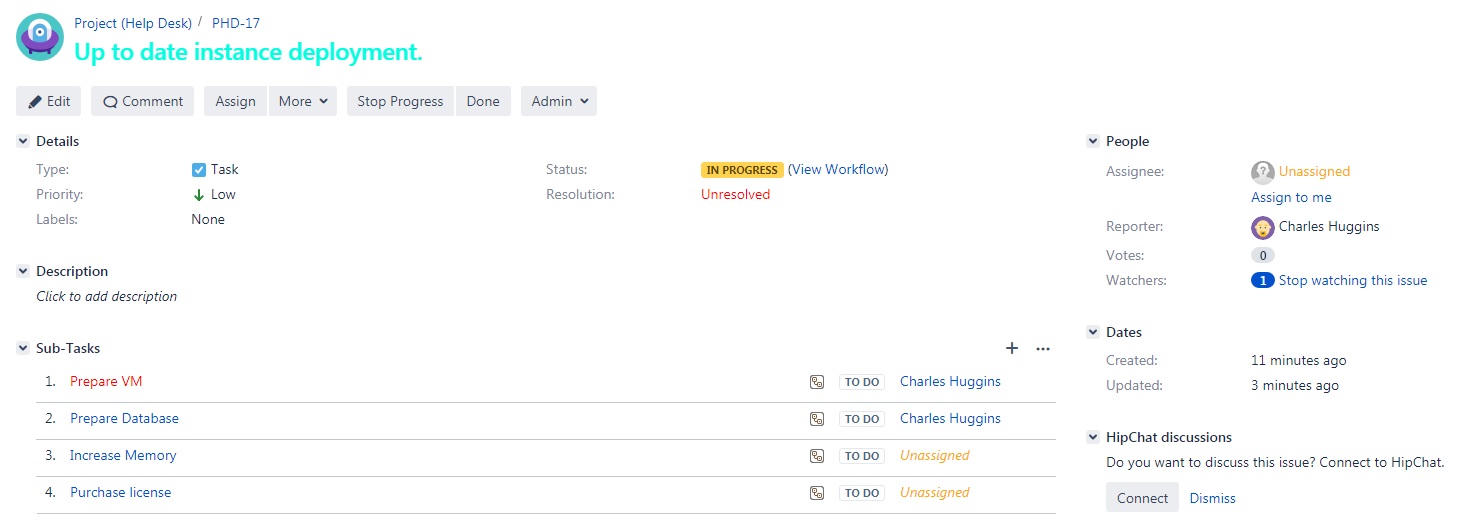Click the sub-task type icon for Prepare Database
The height and width of the screenshot is (531, 1462).
tap(817, 419)
